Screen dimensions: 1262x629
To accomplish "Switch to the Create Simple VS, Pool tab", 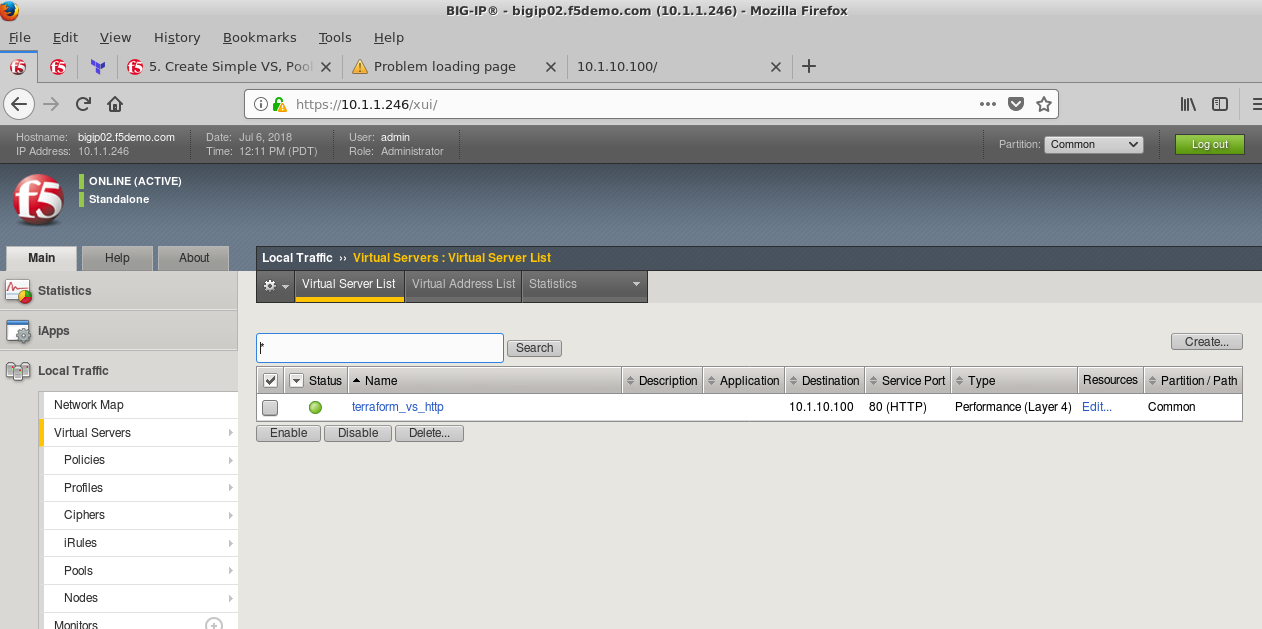I will point(229,67).
